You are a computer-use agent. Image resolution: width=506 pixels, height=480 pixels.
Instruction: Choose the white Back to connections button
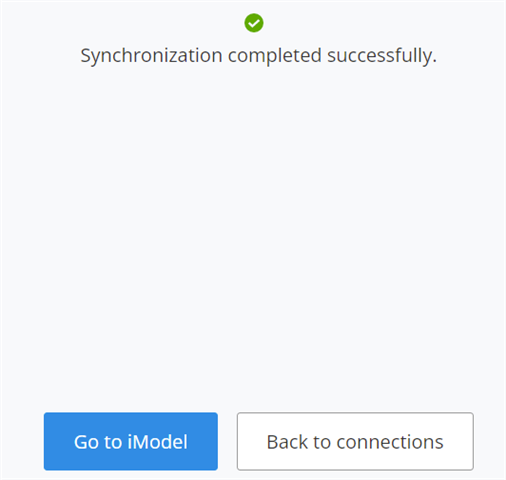pos(355,441)
